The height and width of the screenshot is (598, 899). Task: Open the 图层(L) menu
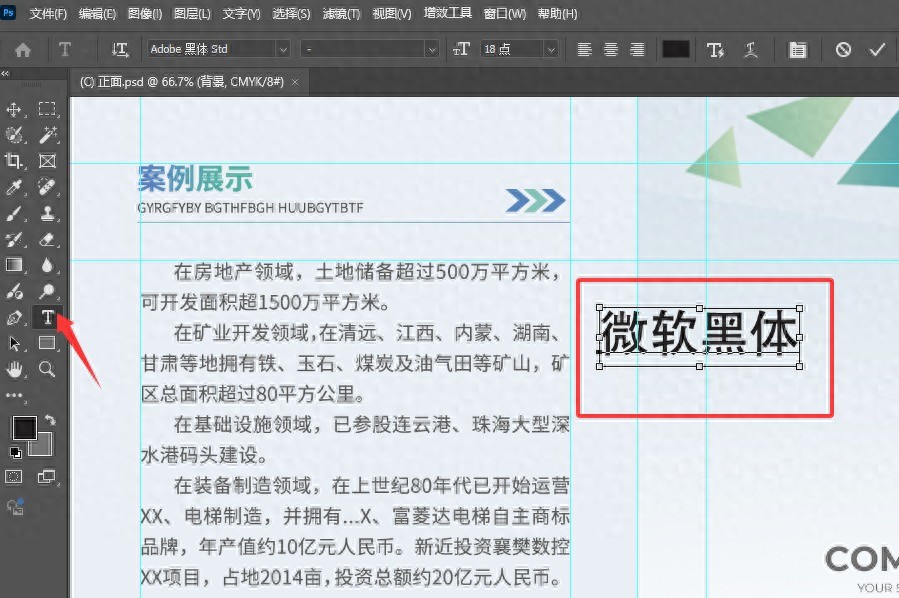coord(193,14)
